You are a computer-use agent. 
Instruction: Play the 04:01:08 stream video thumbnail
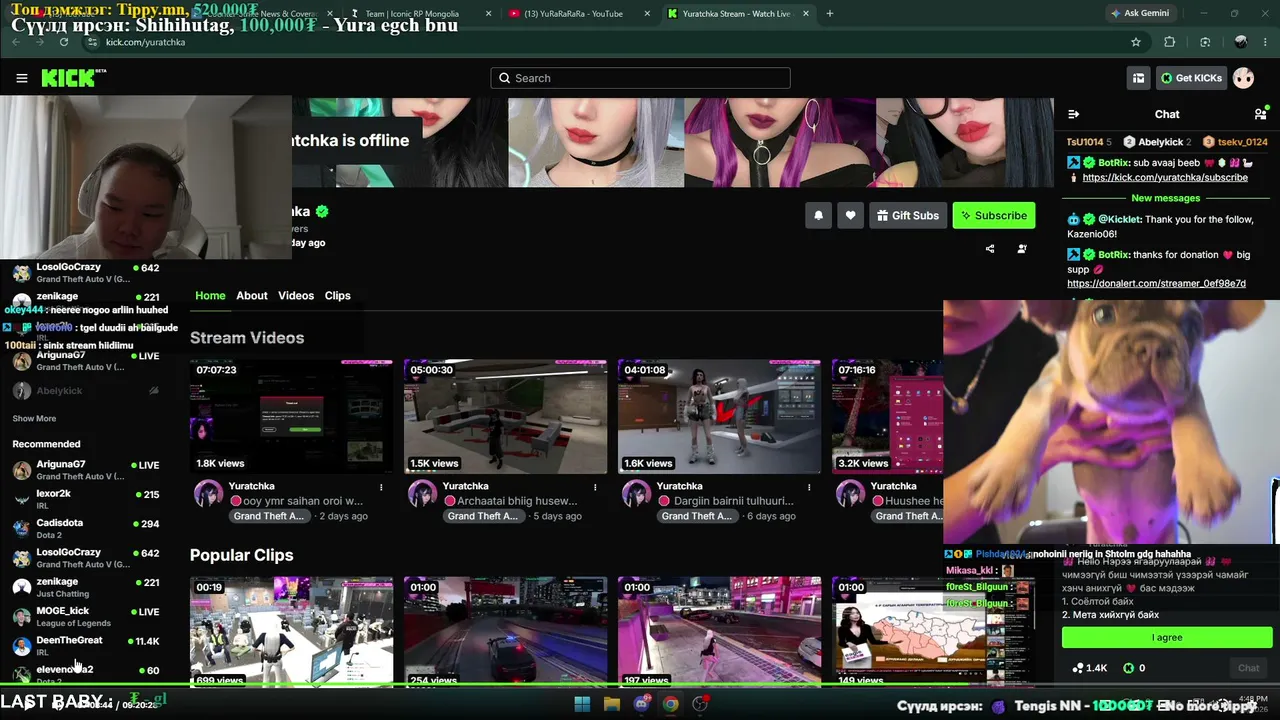point(719,417)
